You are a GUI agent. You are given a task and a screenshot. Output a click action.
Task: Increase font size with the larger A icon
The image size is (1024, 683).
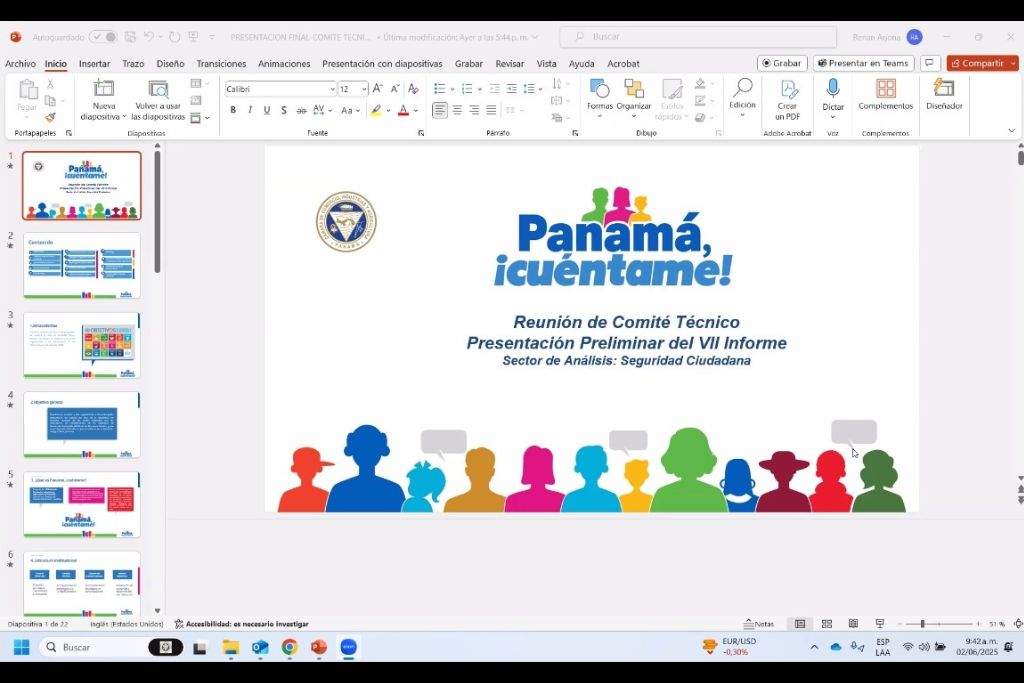377,89
